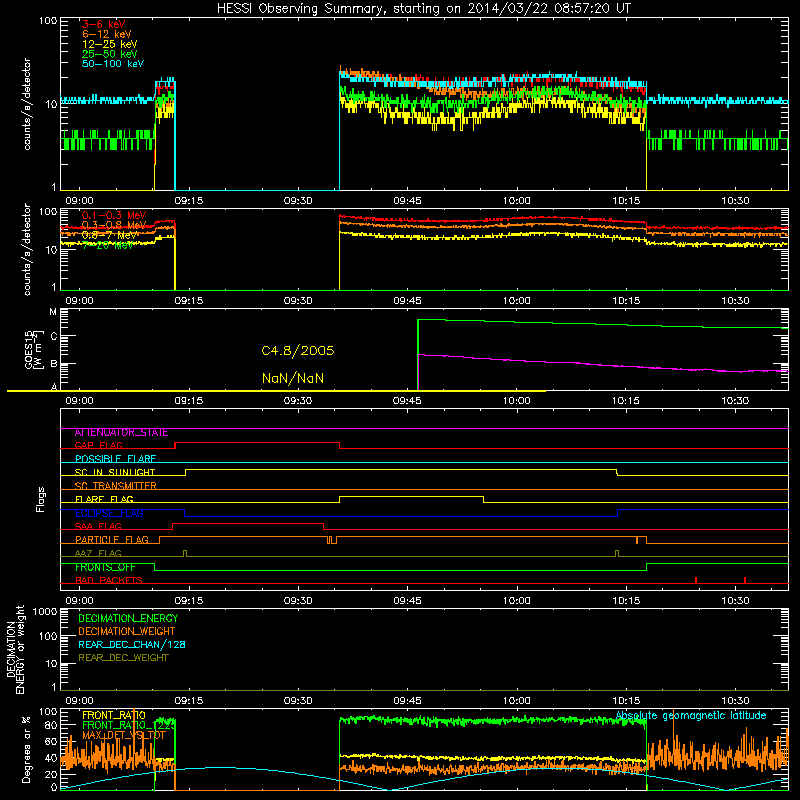Select the GOES15 axis label
Image resolution: width=800 pixels, height=800 pixels.
pos(34,349)
